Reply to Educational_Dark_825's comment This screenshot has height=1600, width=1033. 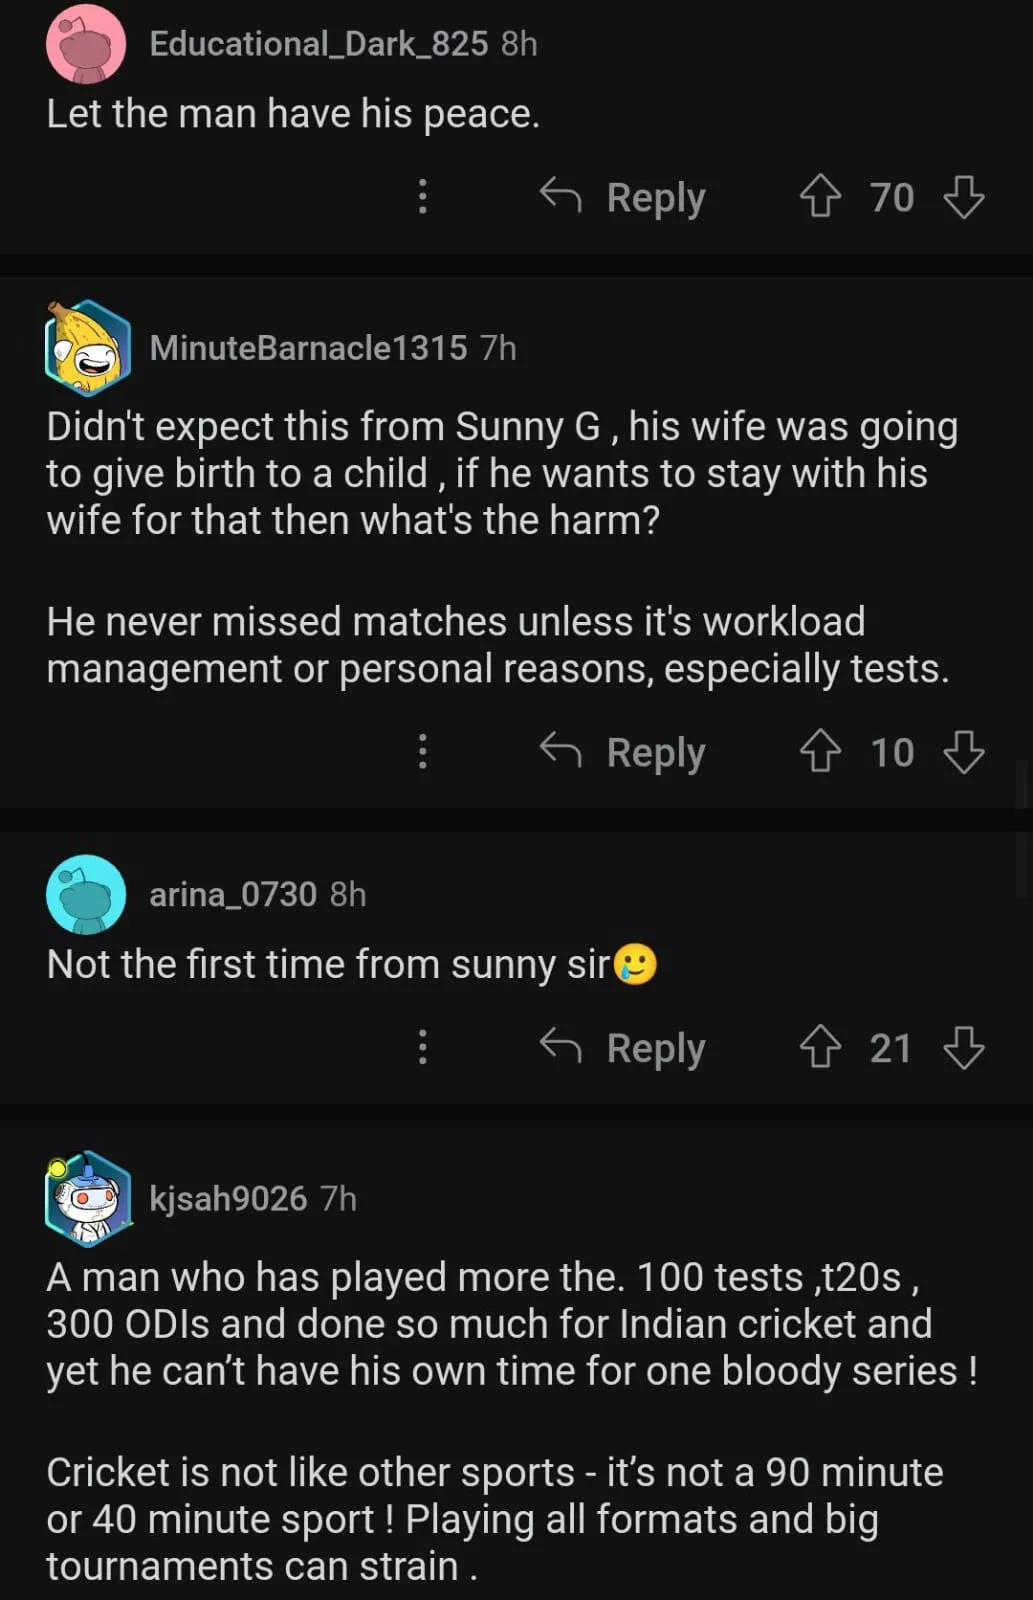[624, 197]
